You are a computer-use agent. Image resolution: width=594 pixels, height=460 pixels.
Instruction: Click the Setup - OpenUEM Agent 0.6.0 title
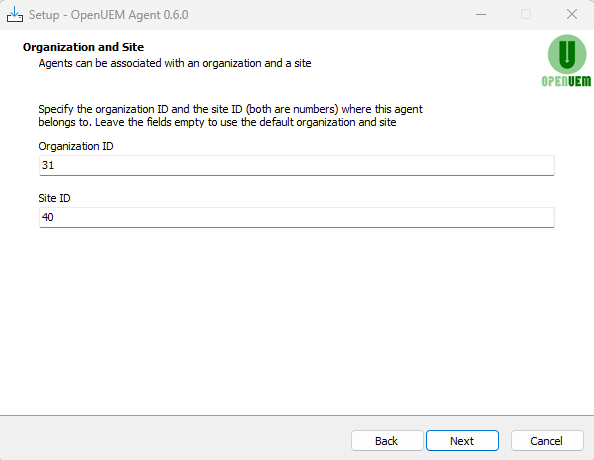(x=108, y=15)
